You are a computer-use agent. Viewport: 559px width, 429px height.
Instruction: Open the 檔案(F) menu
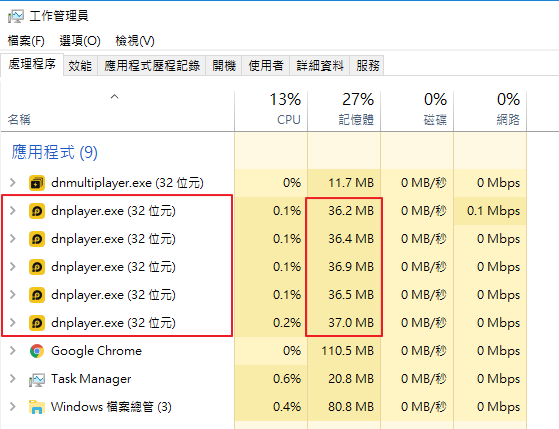click(x=26, y=41)
